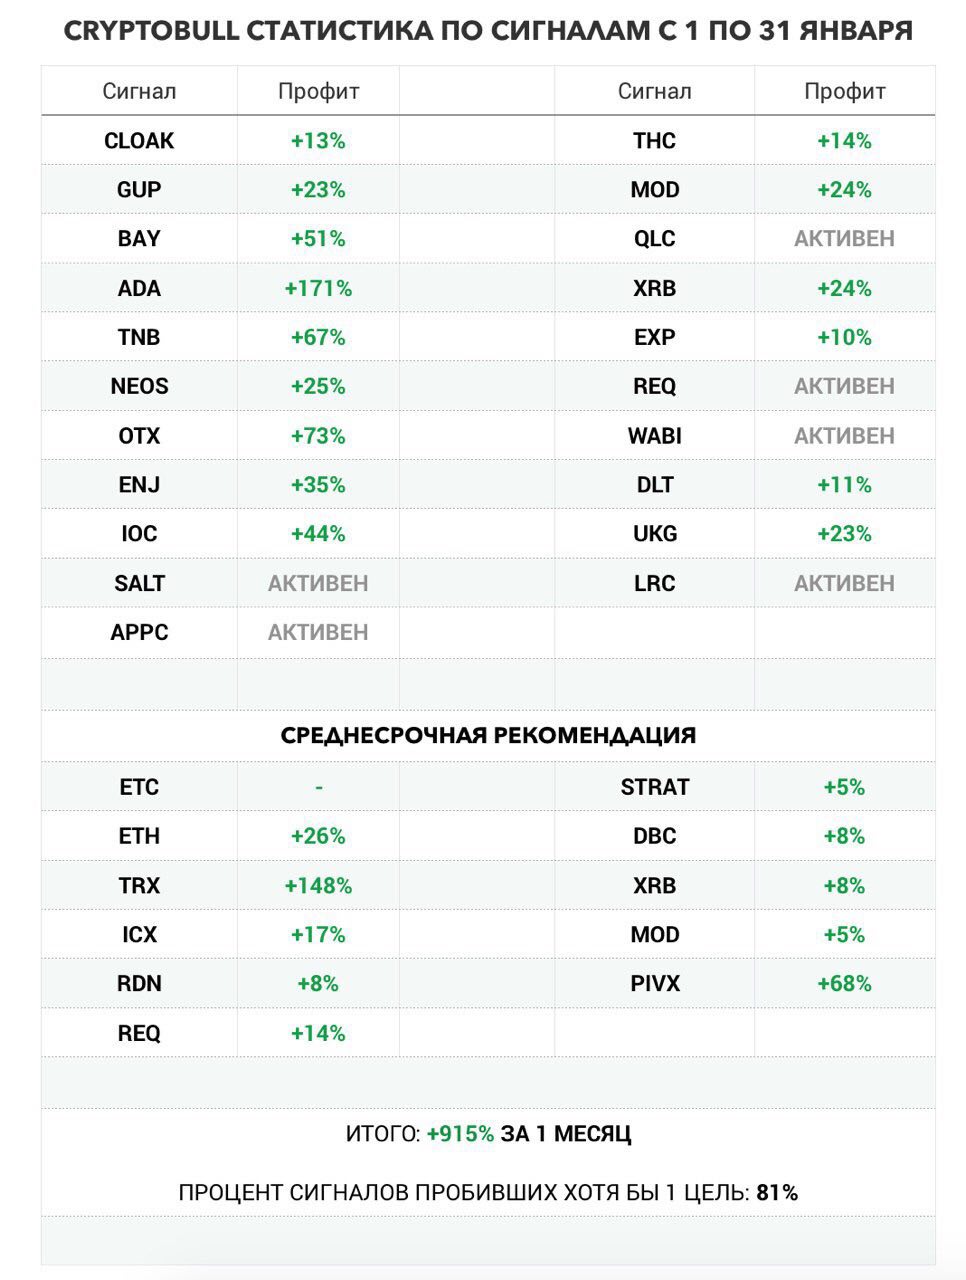The height and width of the screenshot is (1280, 966).
Task: Select the STRAT ticker cell
Action: (x=655, y=787)
